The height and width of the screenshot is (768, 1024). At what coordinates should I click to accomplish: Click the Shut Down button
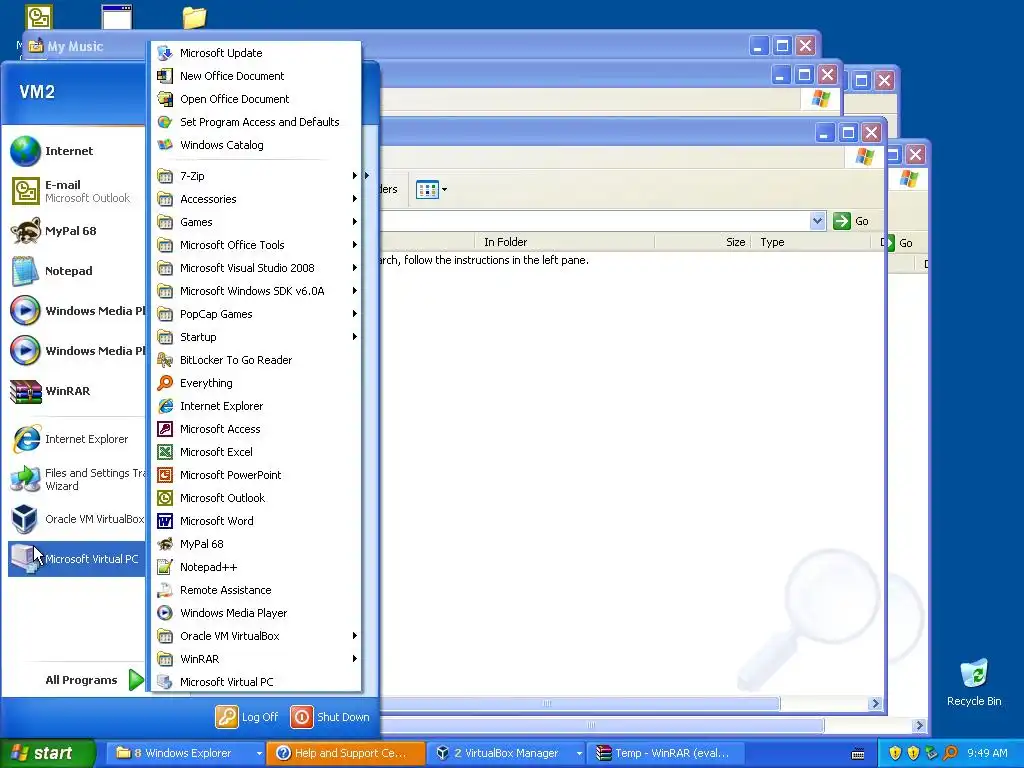click(x=330, y=717)
